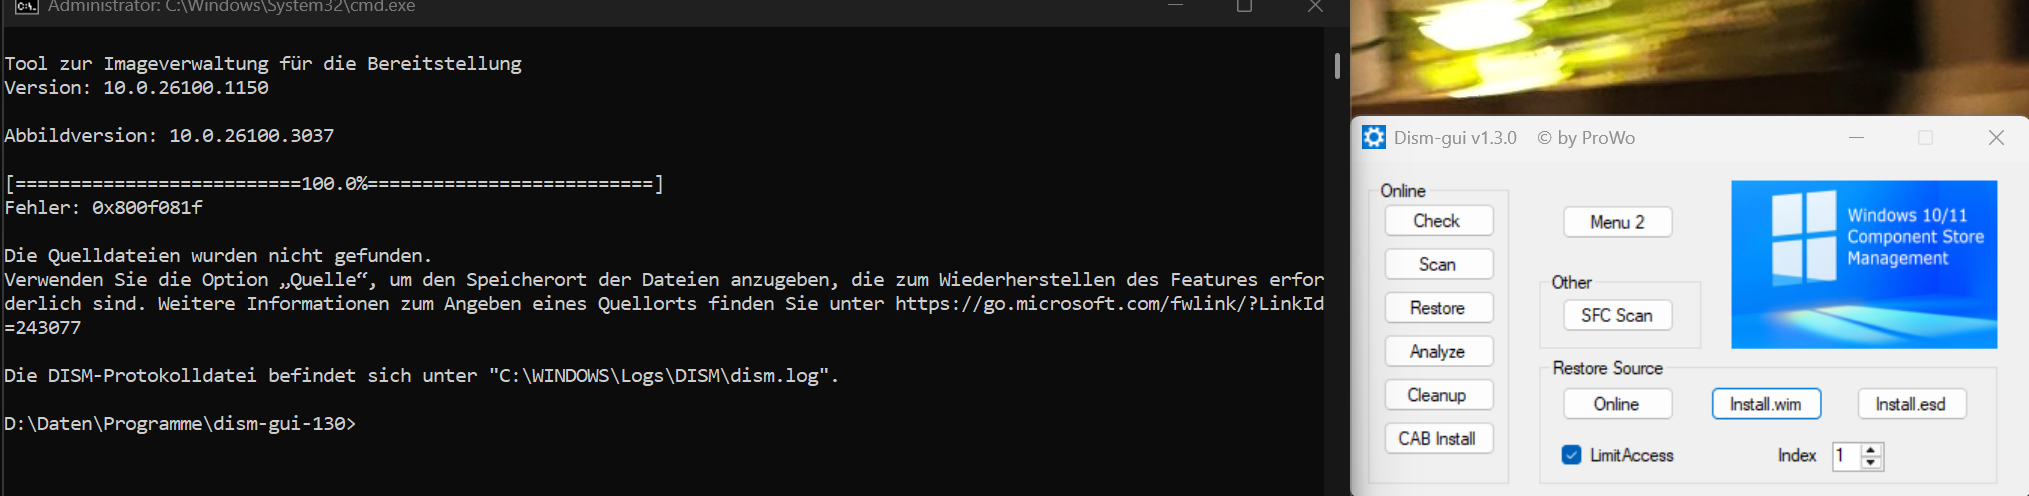Choose Install.esd as restore source
The height and width of the screenshot is (496, 2029).
[1911, 404]
